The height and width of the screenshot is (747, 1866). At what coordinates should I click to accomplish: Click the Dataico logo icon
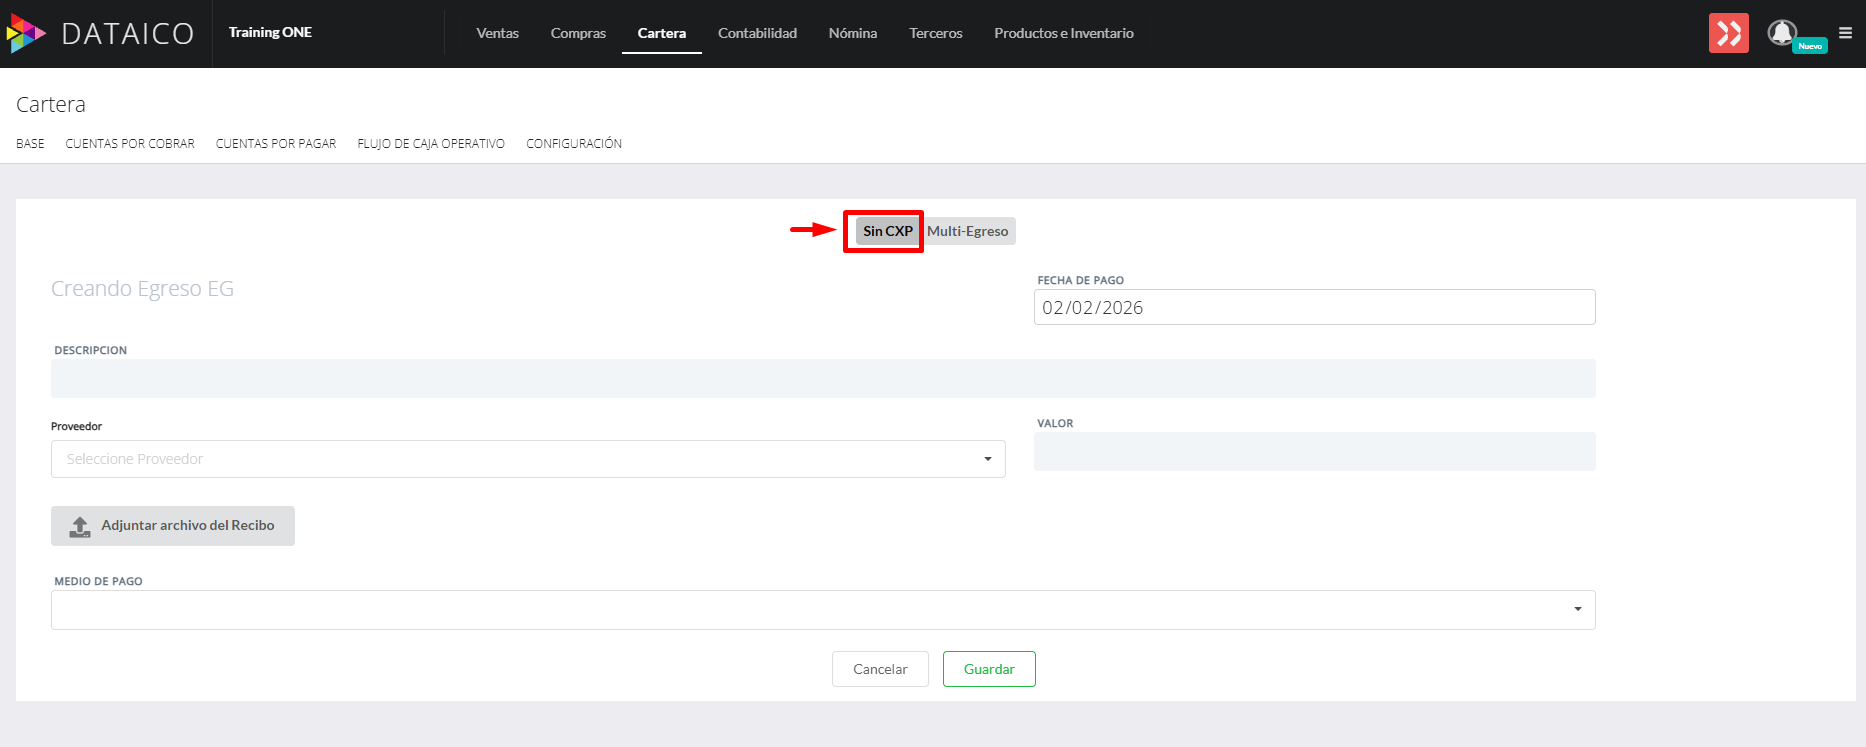click(26, 33)
